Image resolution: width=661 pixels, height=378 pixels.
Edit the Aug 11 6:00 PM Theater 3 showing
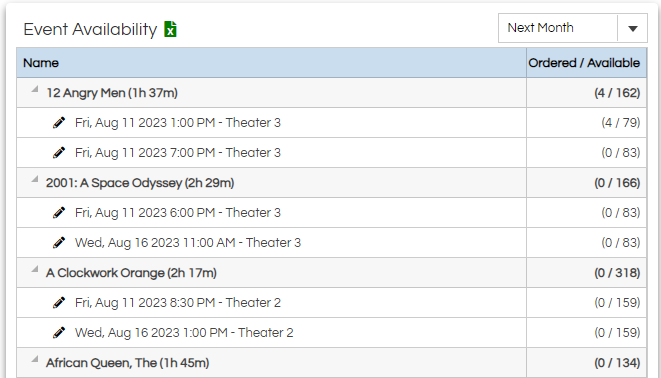59,213
